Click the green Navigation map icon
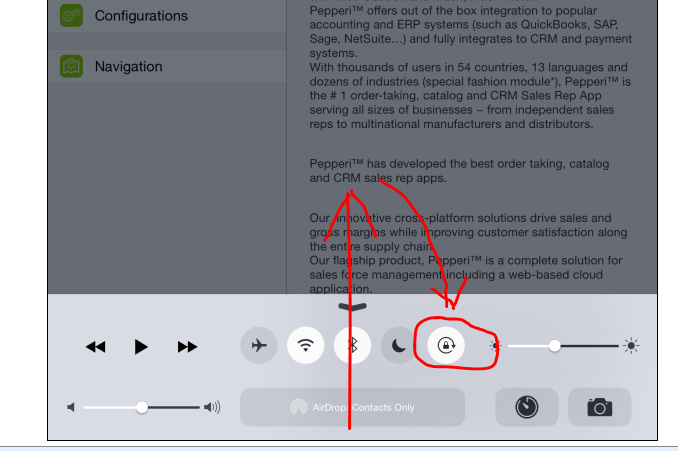The height and width of the screenshot is (451, 678). [71, 66]
